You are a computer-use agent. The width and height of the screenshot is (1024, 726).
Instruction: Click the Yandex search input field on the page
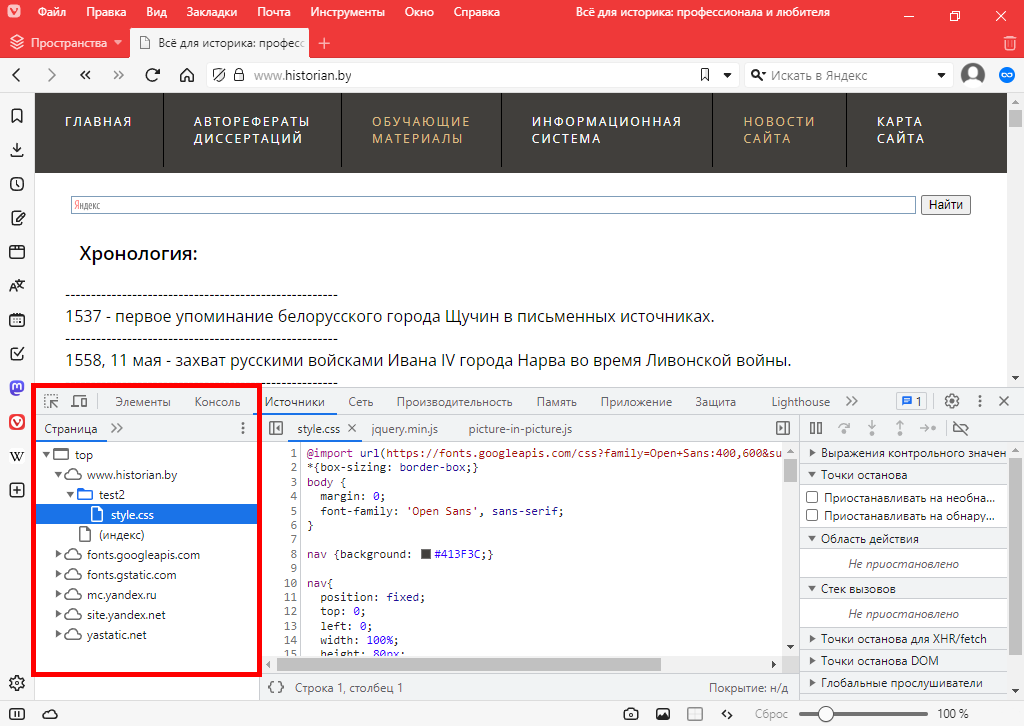(x=493, y=205)
